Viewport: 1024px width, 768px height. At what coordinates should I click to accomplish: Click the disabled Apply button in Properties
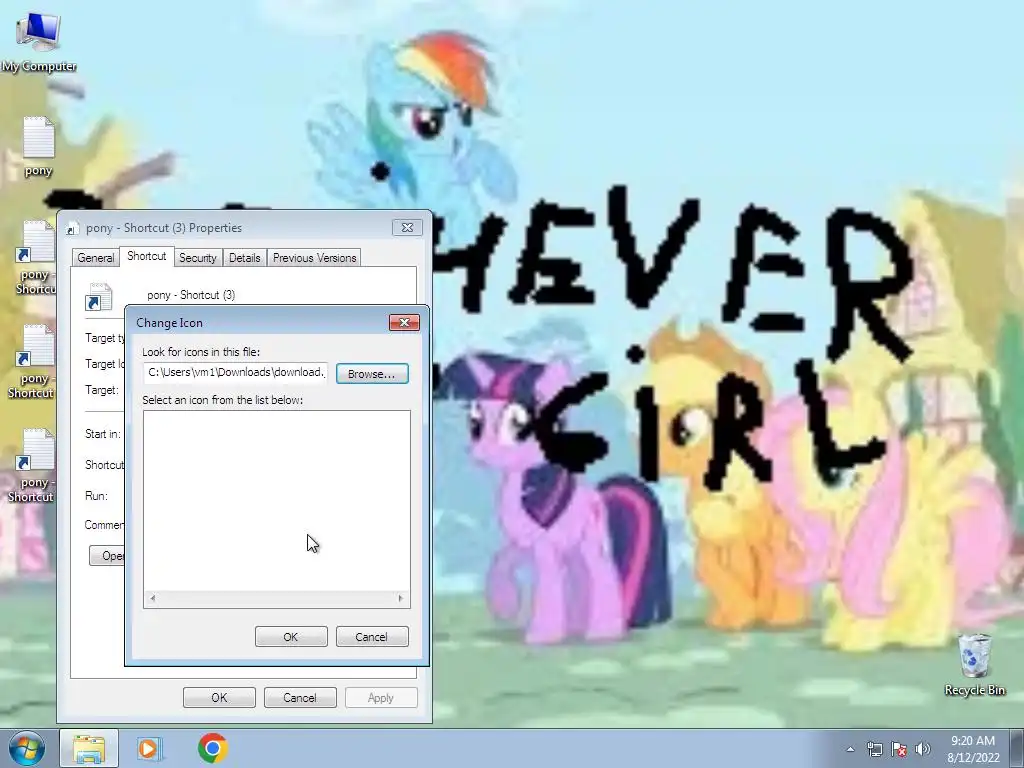point(381,697)
